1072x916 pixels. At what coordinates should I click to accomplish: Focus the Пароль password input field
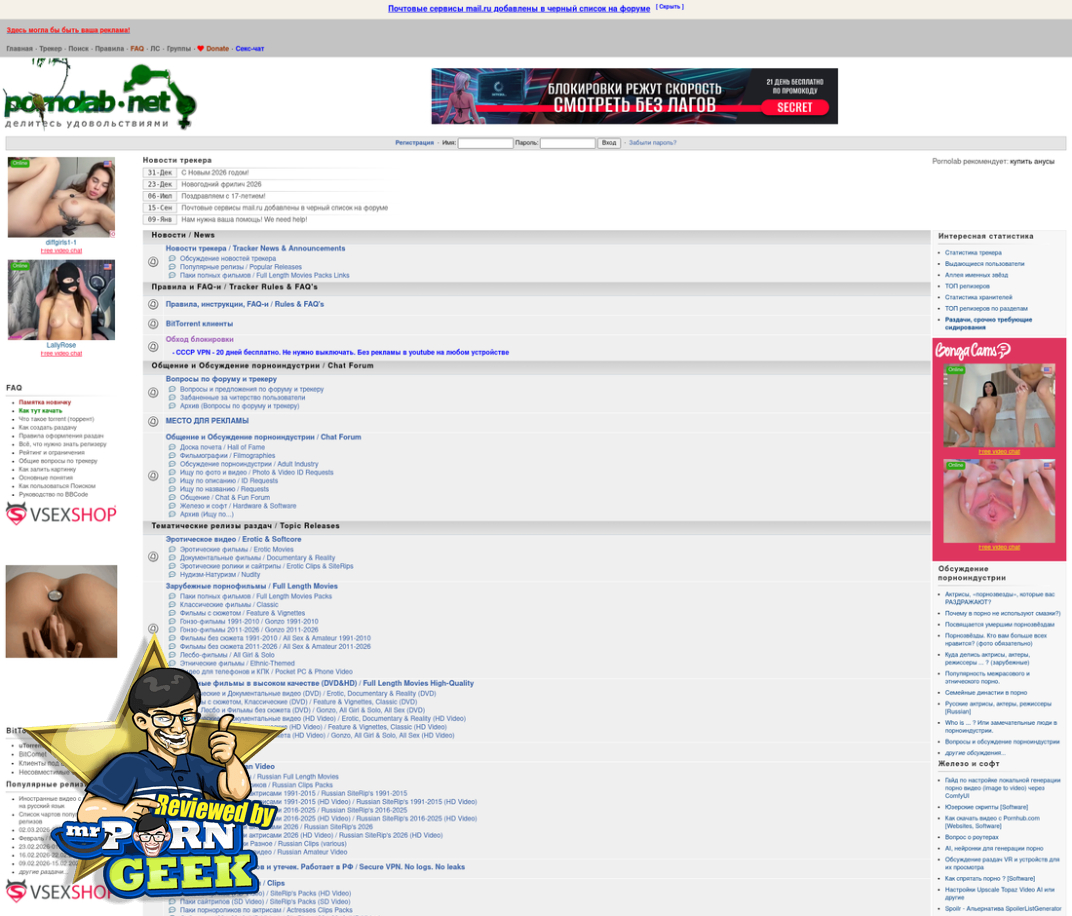(x=567, y=143)
